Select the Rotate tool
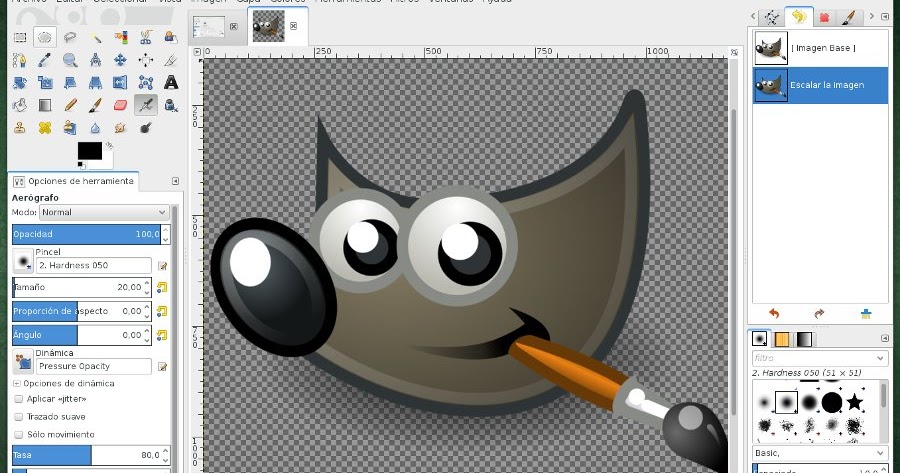The width and height of the screenshot is (900, 473). point(20,83)
